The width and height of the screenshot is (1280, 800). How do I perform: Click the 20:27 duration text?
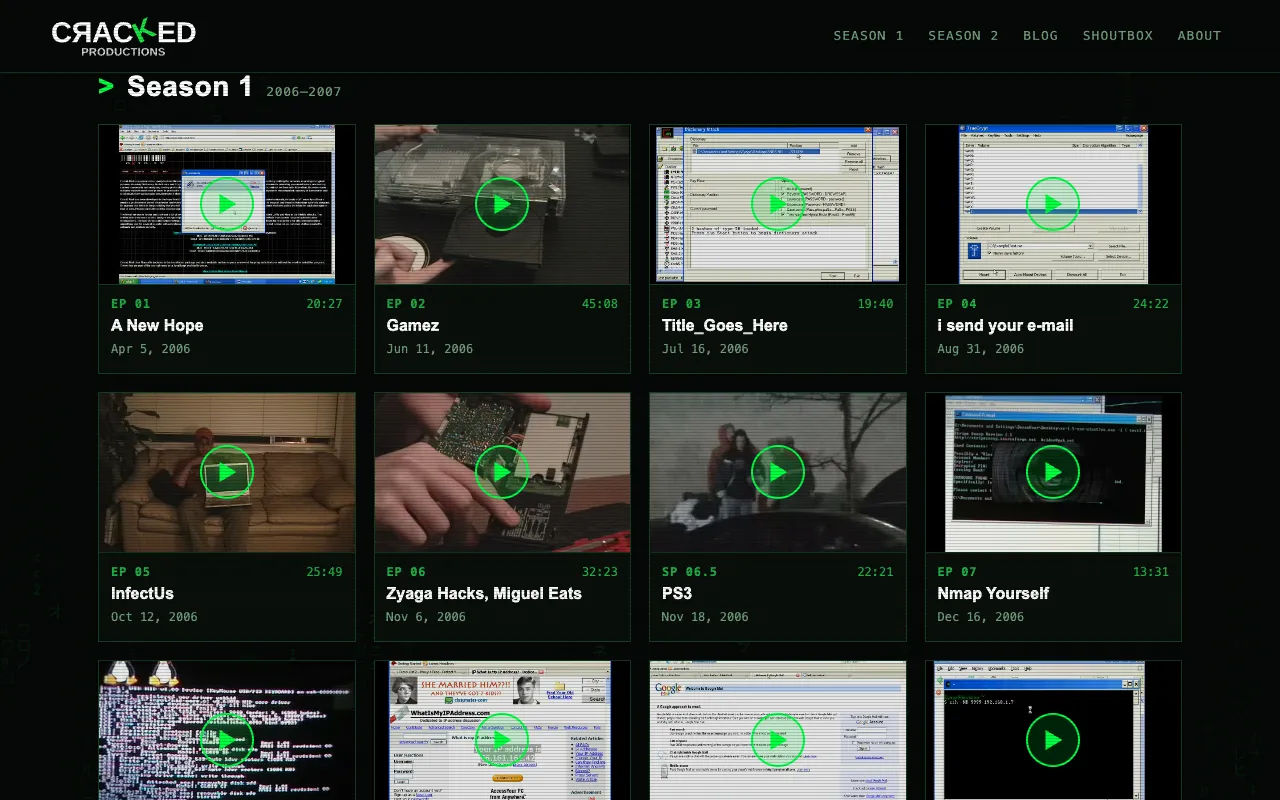[x=324, y=304]
